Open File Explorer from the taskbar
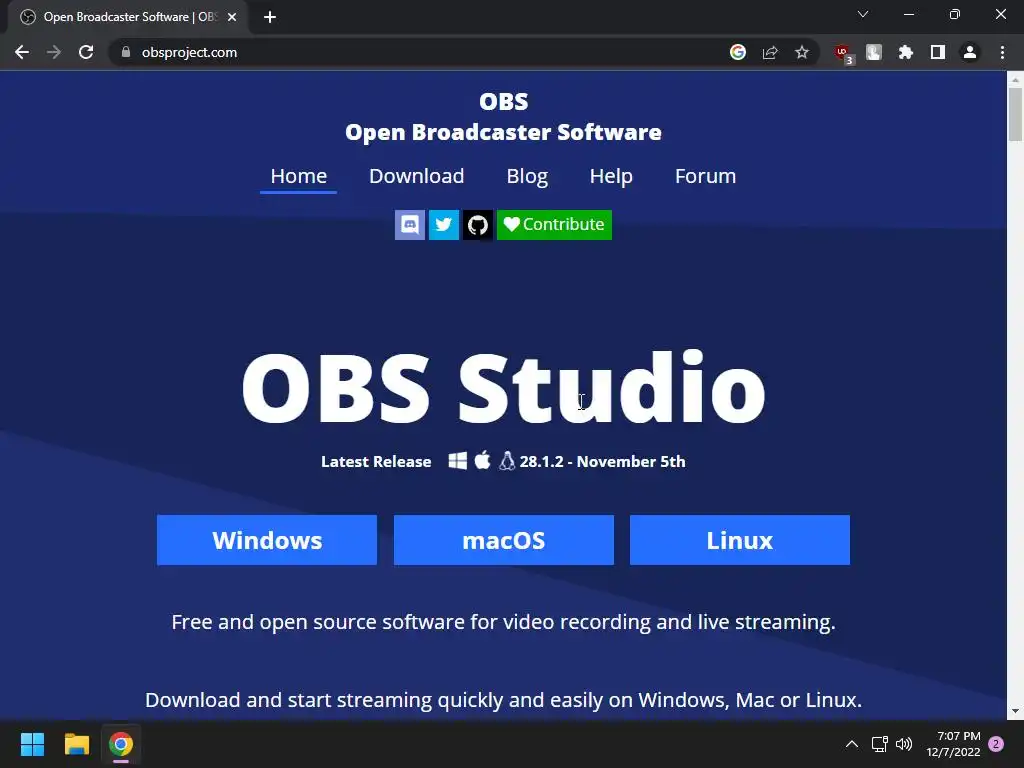This screenshot has width=1024, height=768. (76, 744)
